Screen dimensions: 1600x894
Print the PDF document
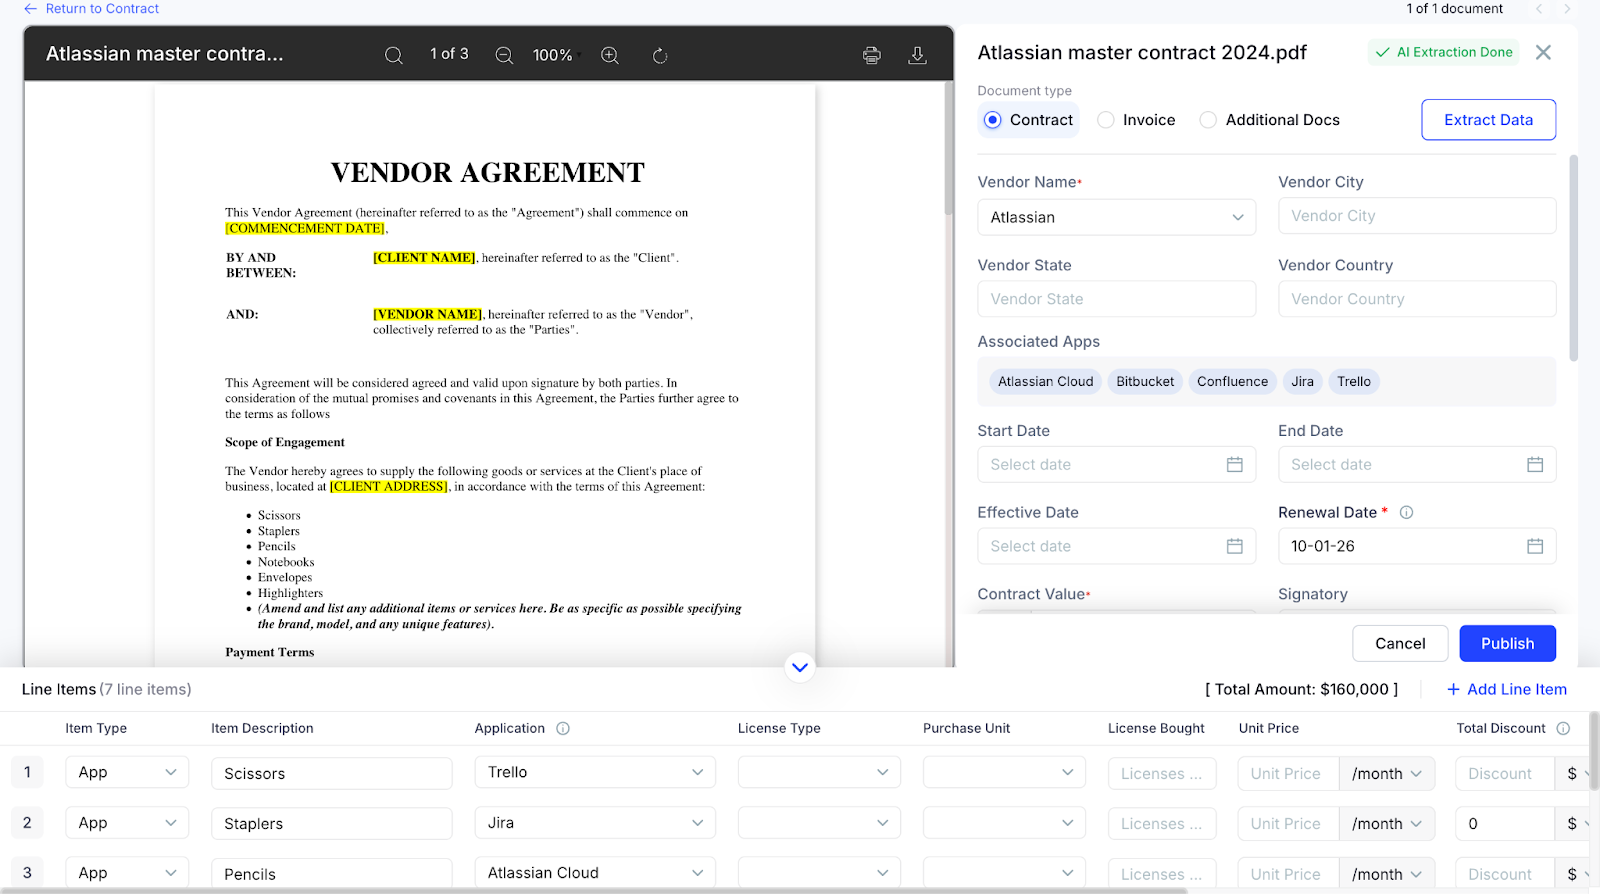[872, 55]
